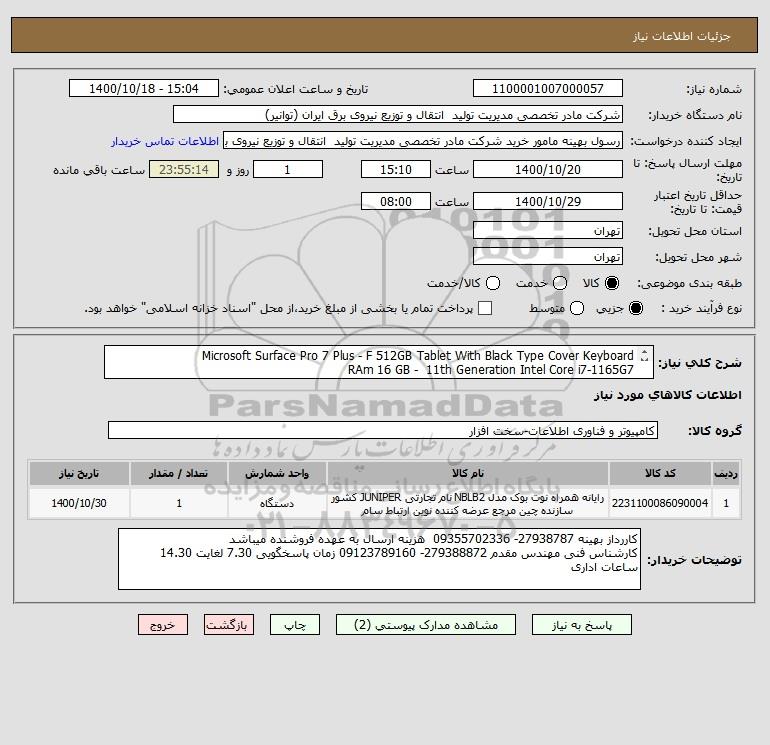The image size is (770, 745).
Task: Click the ساعت باقی مانده label
Action: pyautogui.click(x=99, y=170)
